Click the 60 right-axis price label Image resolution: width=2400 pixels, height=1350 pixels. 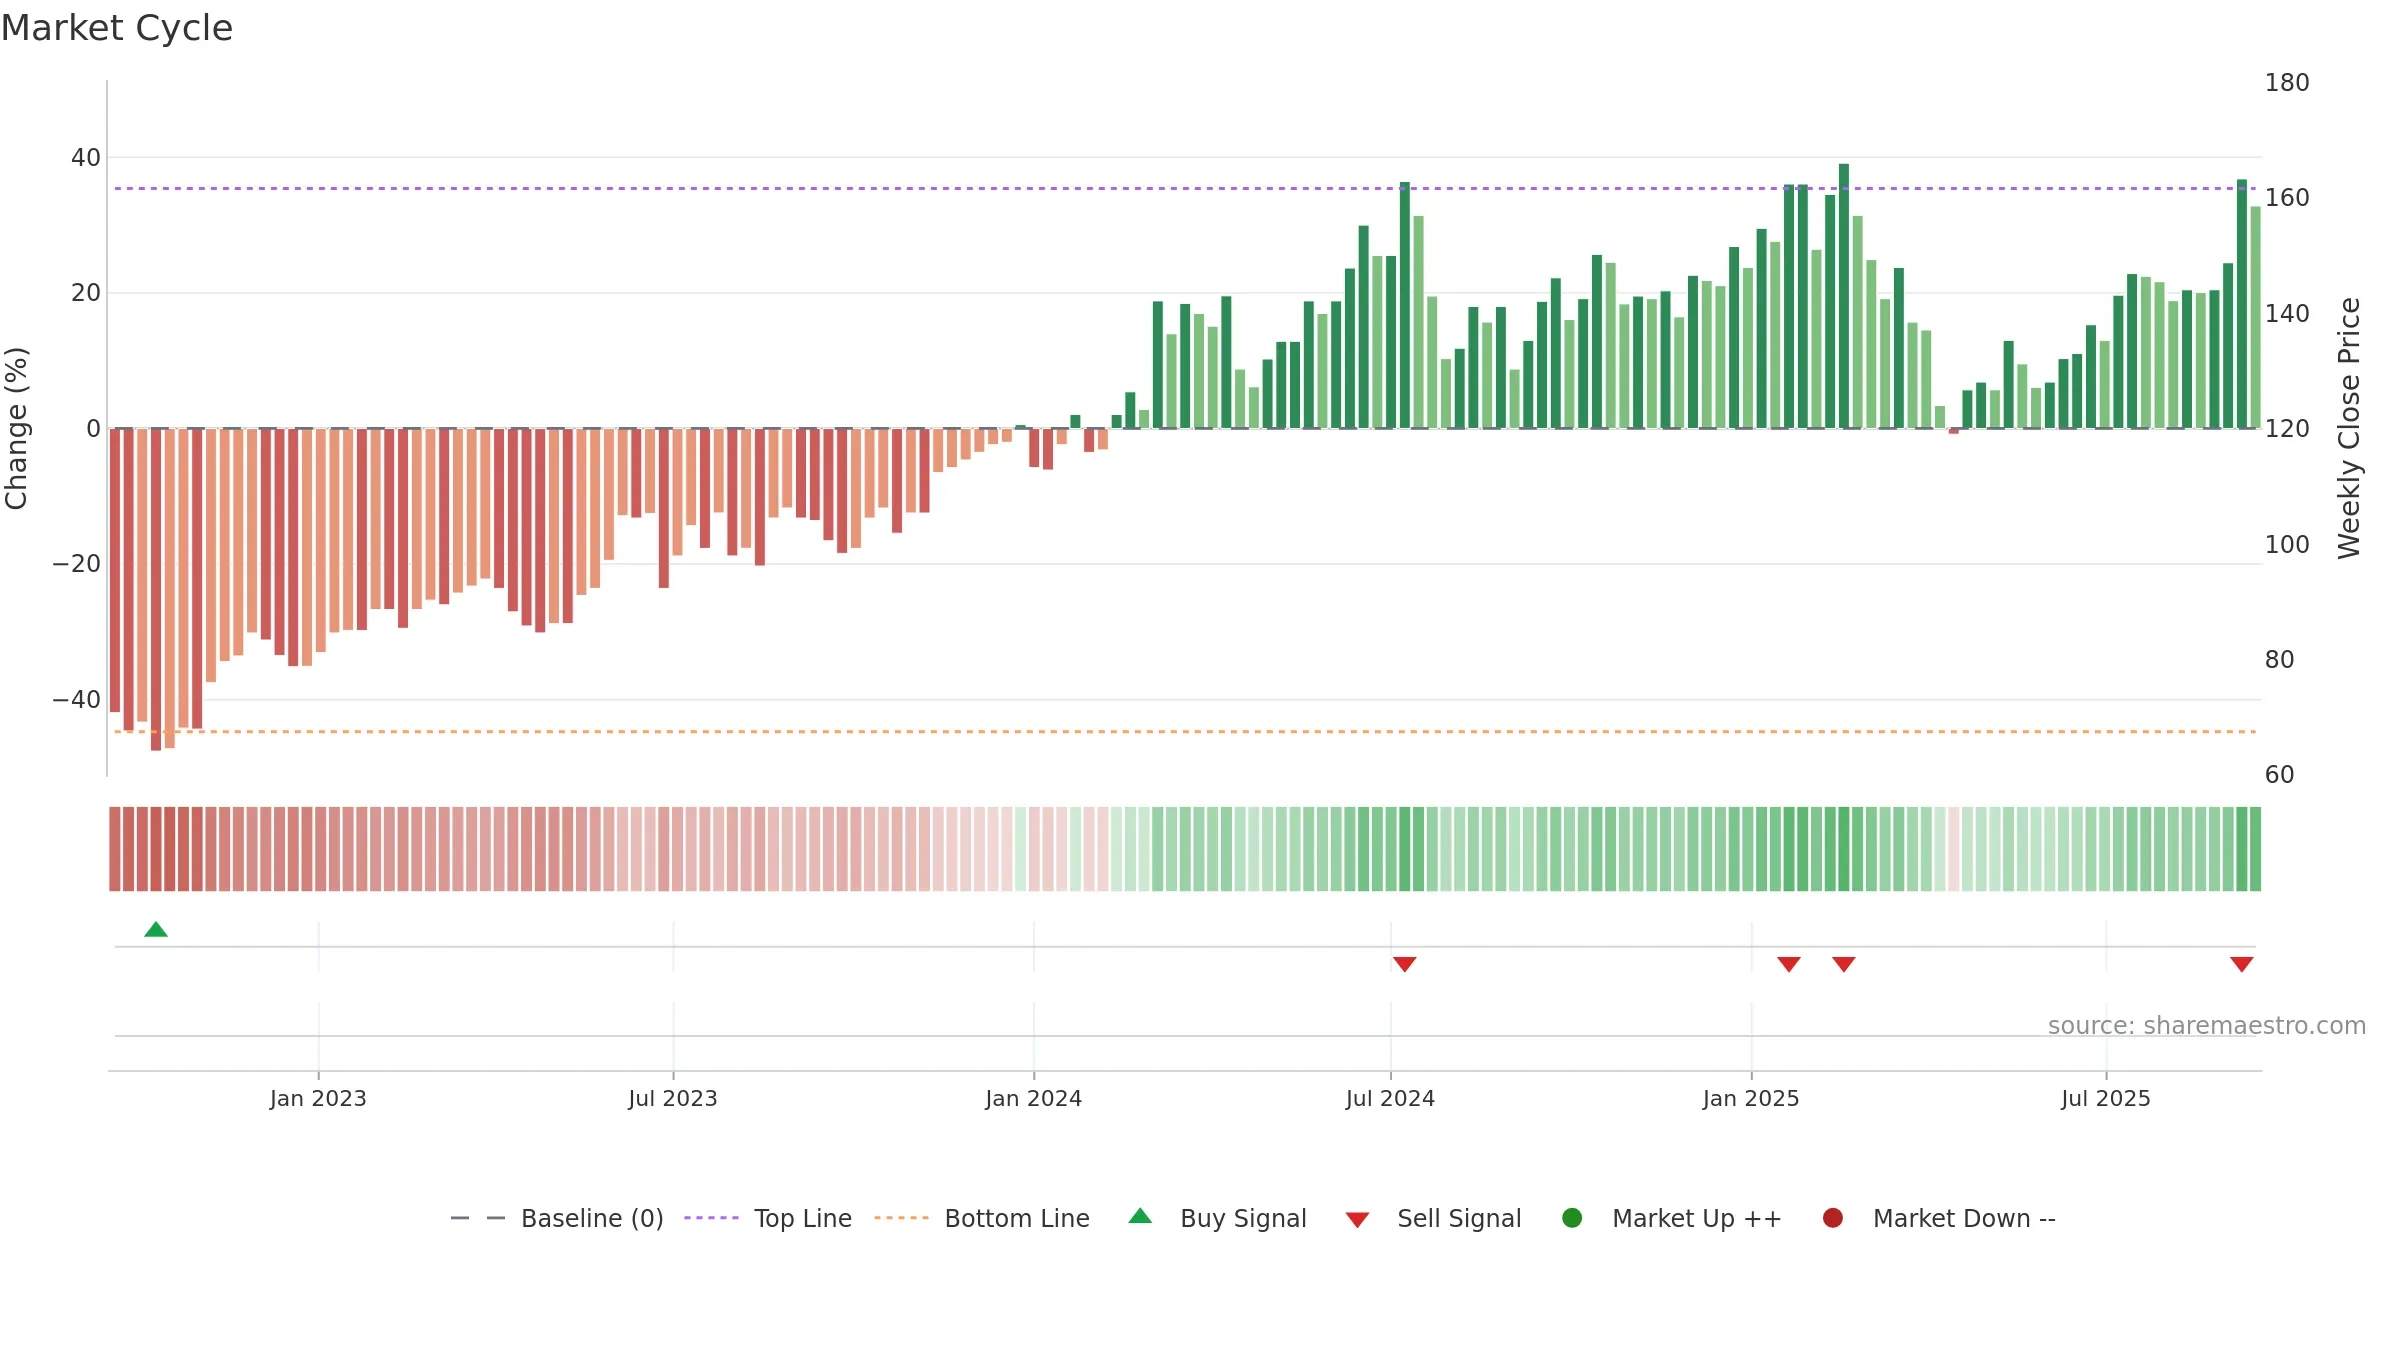2280,775
